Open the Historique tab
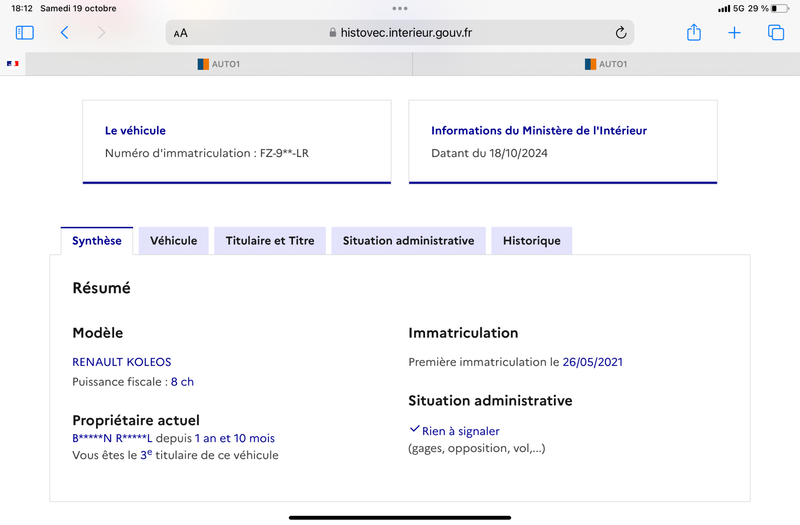 click(x=532, y=241)
